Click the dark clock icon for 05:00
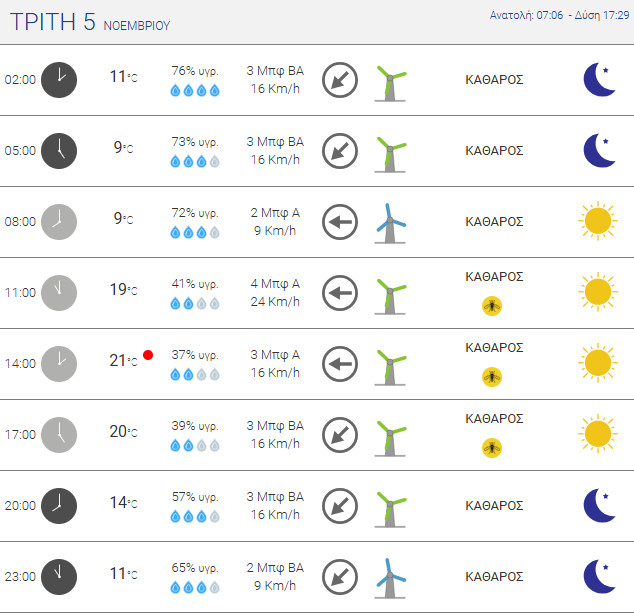Viewport: 634px width, 613px height. pyautogui.click(x=59, y=151)
